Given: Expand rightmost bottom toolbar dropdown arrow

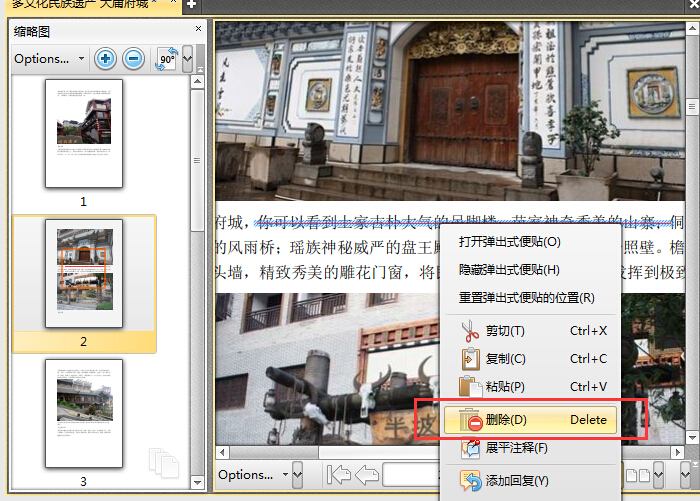Looking at the screenshot, I should pyautogui.click(x=685, y=475).
